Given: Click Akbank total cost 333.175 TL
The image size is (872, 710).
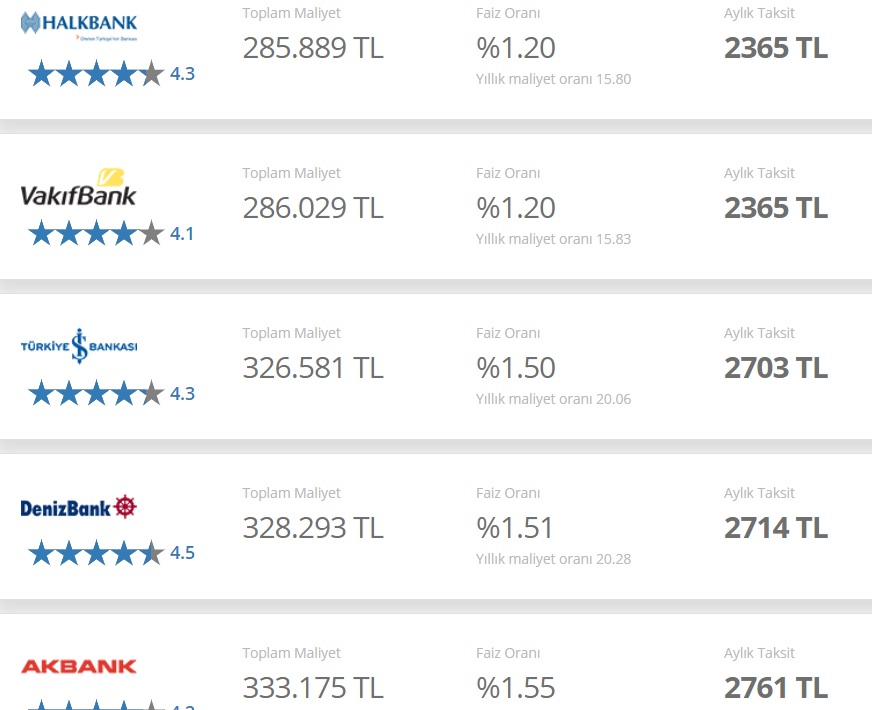Looking at the screenshot, I should pyautogui.click(x=313, y=687).
